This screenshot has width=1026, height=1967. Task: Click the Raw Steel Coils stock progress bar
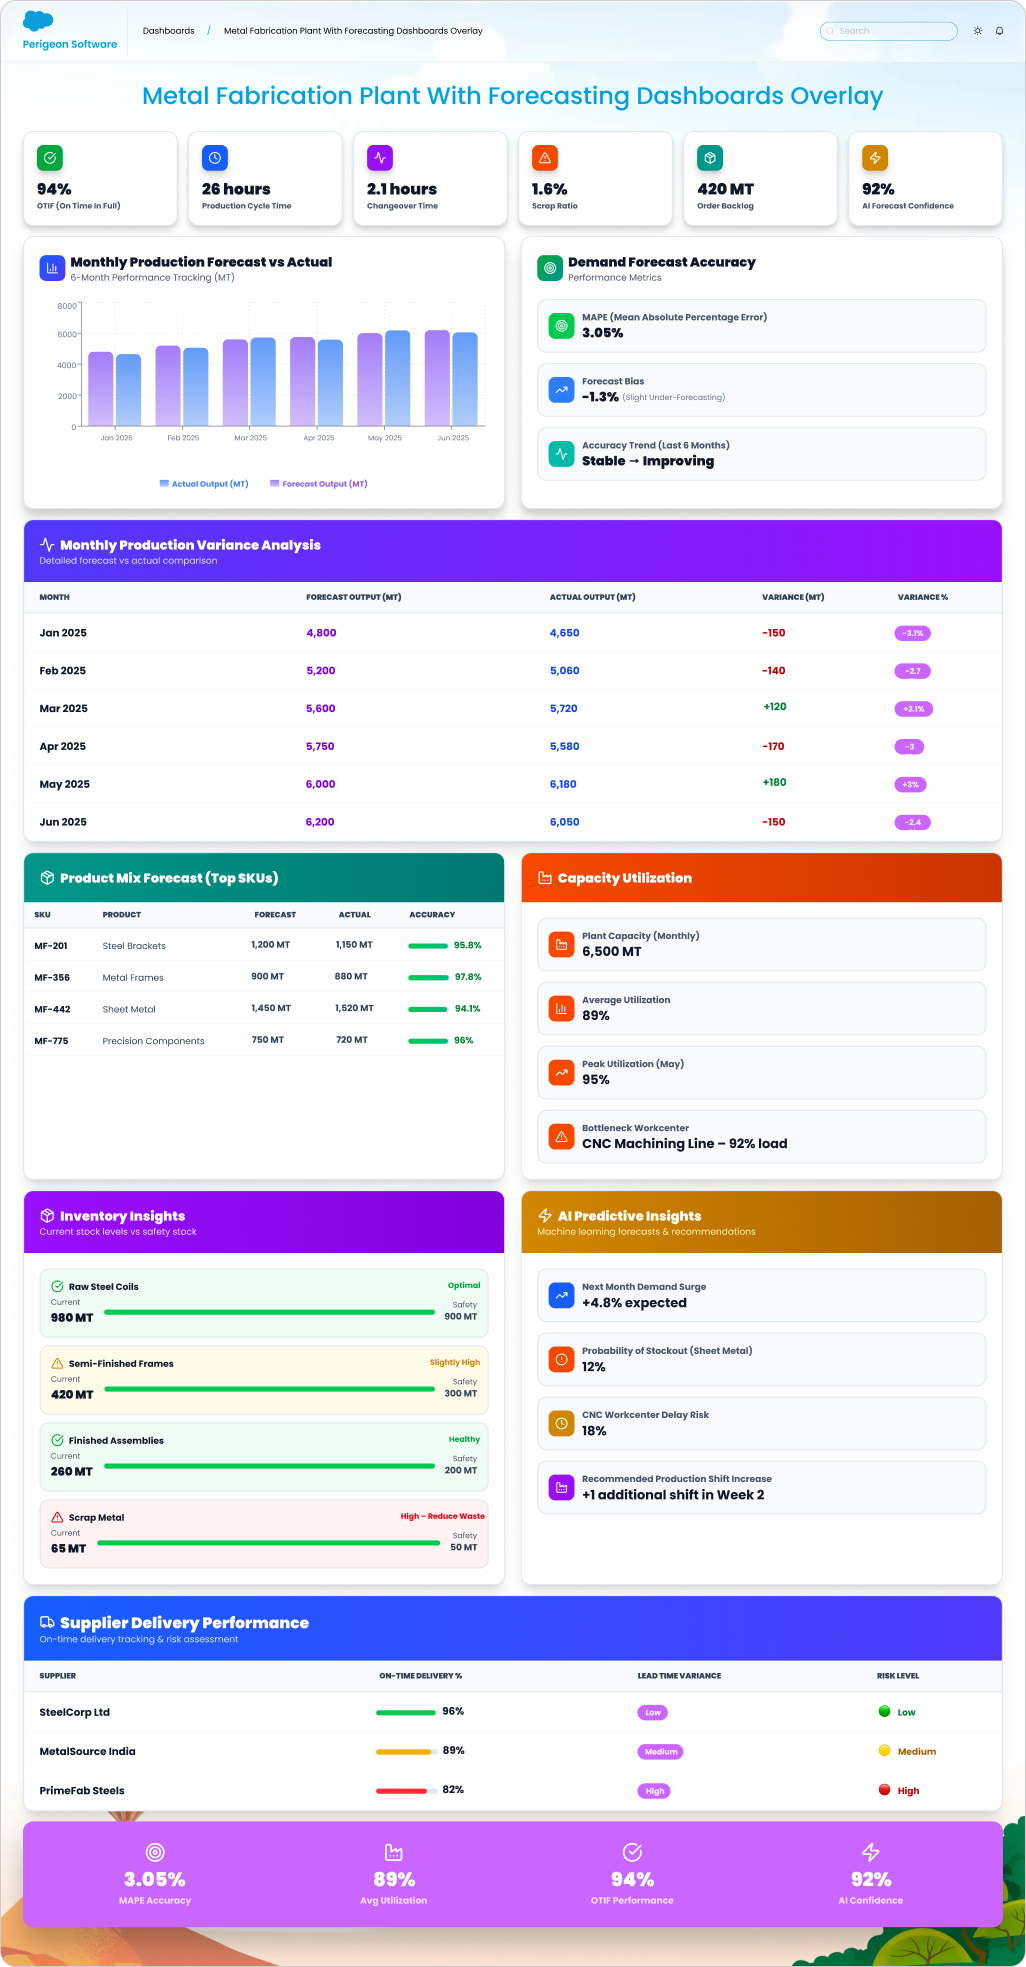click(x=269, y=1312)
